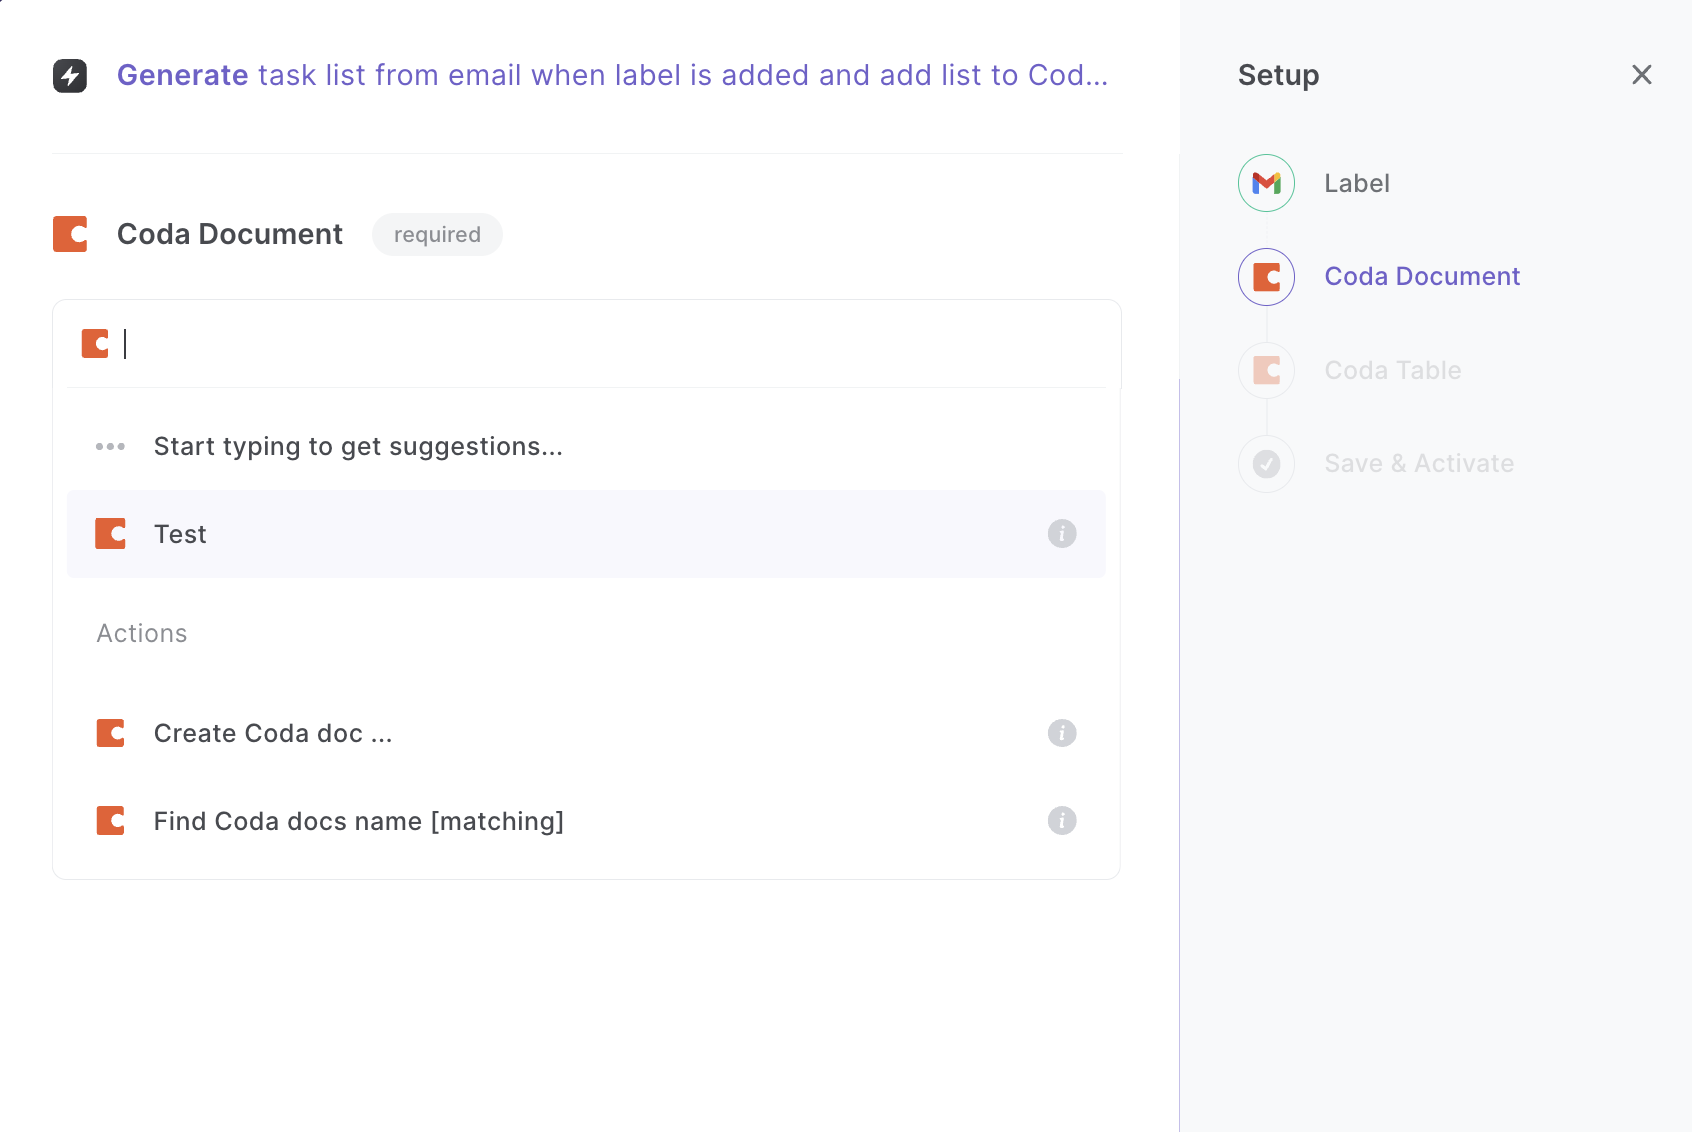
Task: Open the truncated automation title link
Action: (x=612, y=75)
